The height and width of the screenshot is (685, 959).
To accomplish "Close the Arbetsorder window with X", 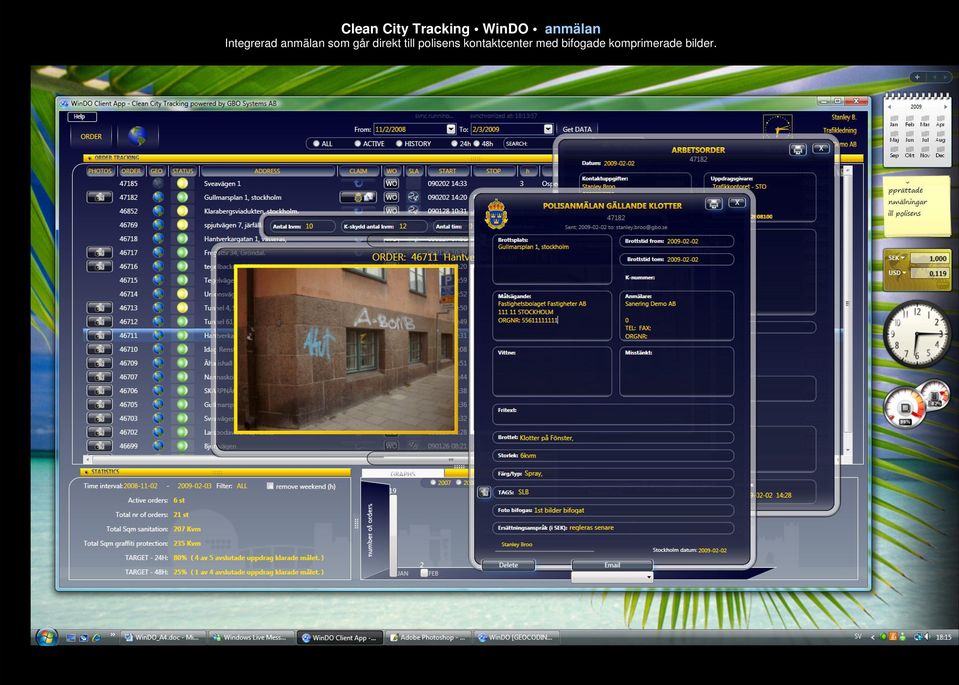I will click(x=821, y=149).
